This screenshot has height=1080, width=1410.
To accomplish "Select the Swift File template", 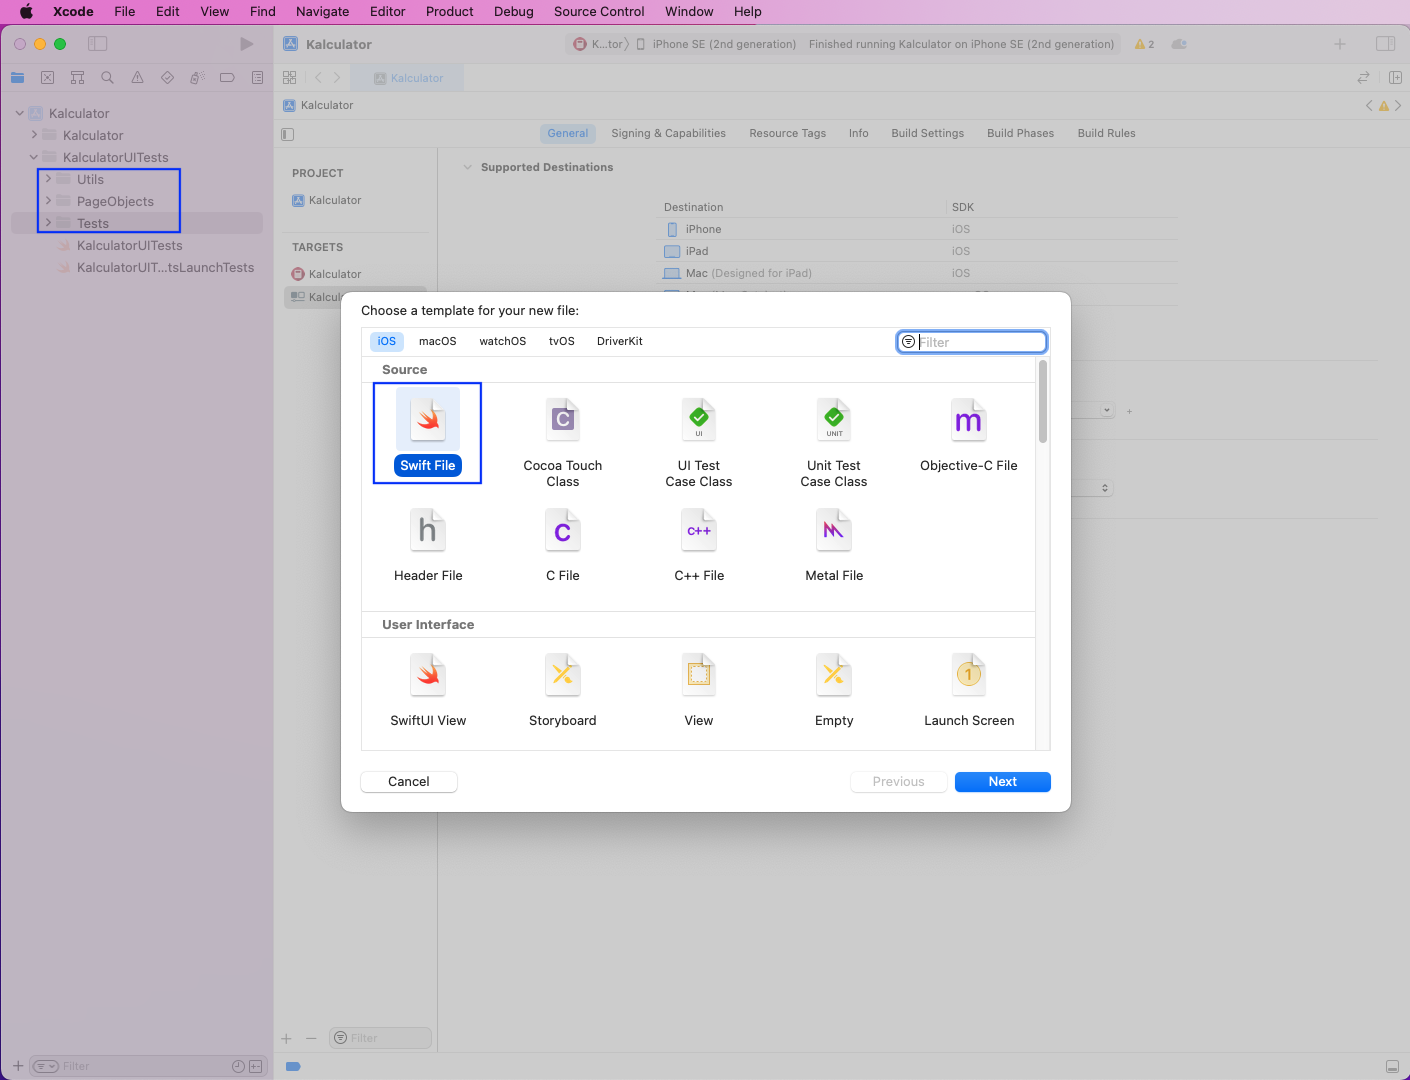I will [x=428, y=434].
